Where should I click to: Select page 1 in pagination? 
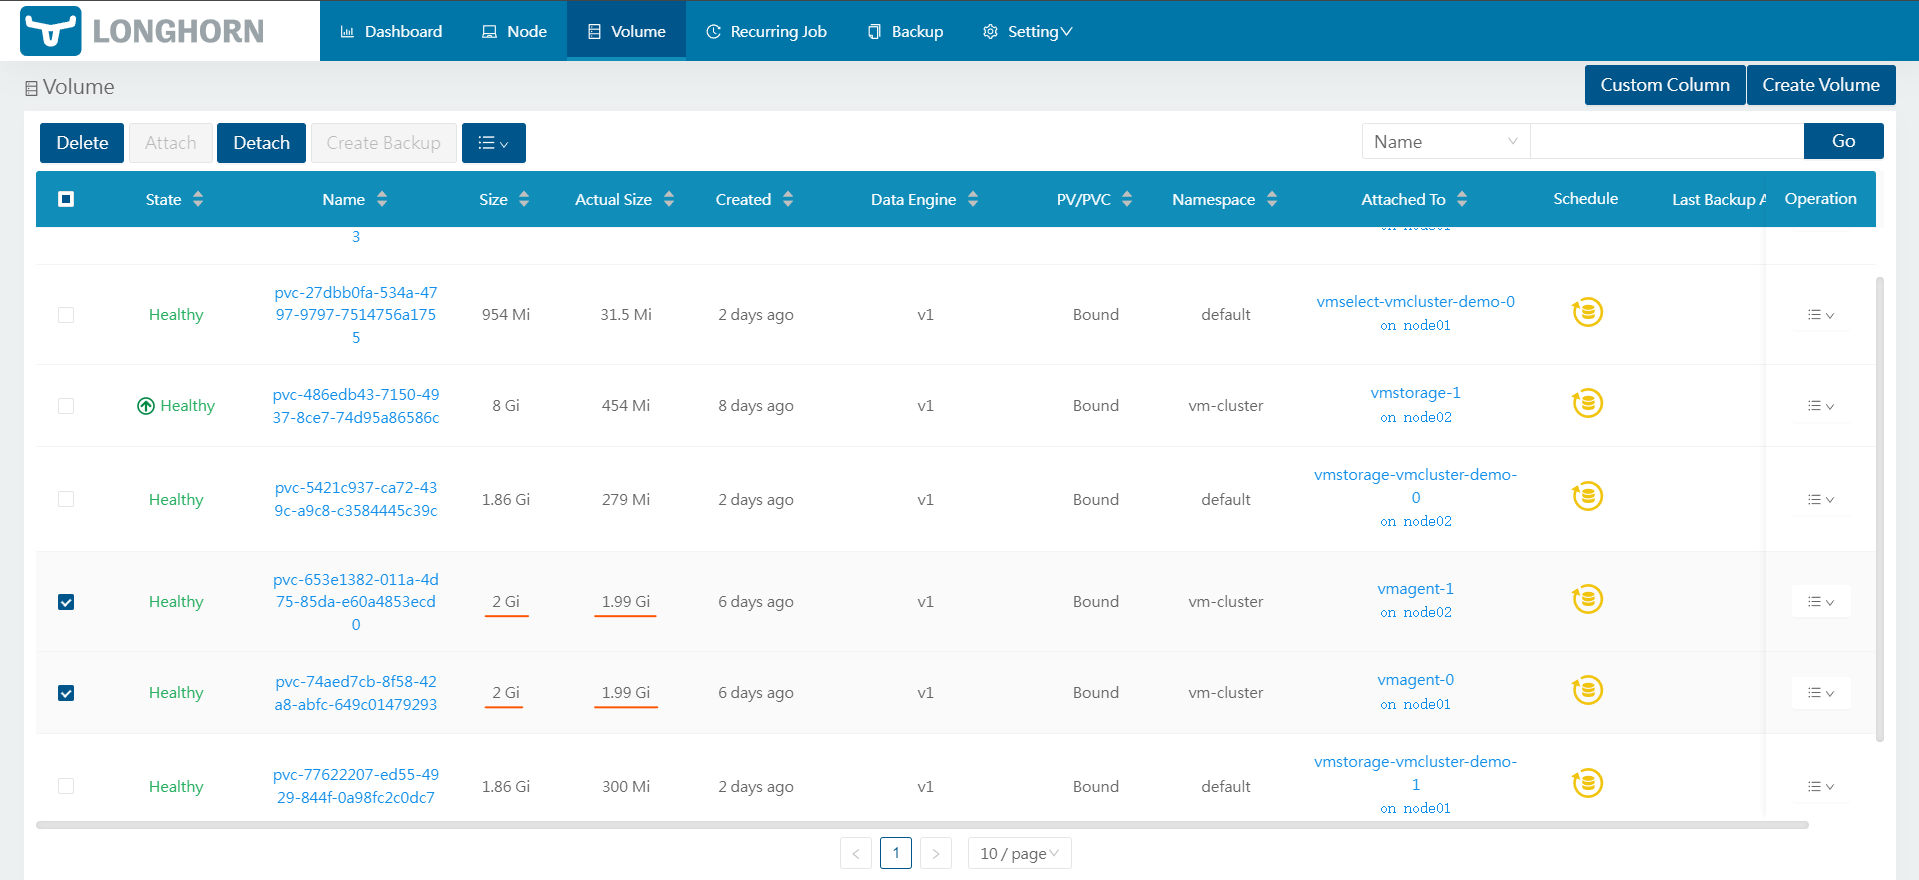pos(896,853)
